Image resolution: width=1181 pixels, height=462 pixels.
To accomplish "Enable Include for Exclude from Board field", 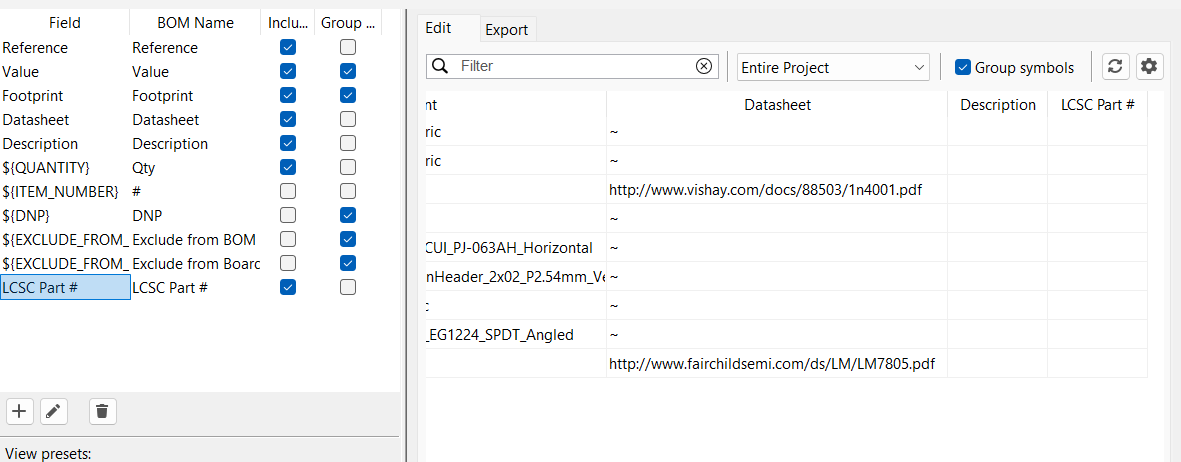I will pyautogui.click(x=288, y=263).
